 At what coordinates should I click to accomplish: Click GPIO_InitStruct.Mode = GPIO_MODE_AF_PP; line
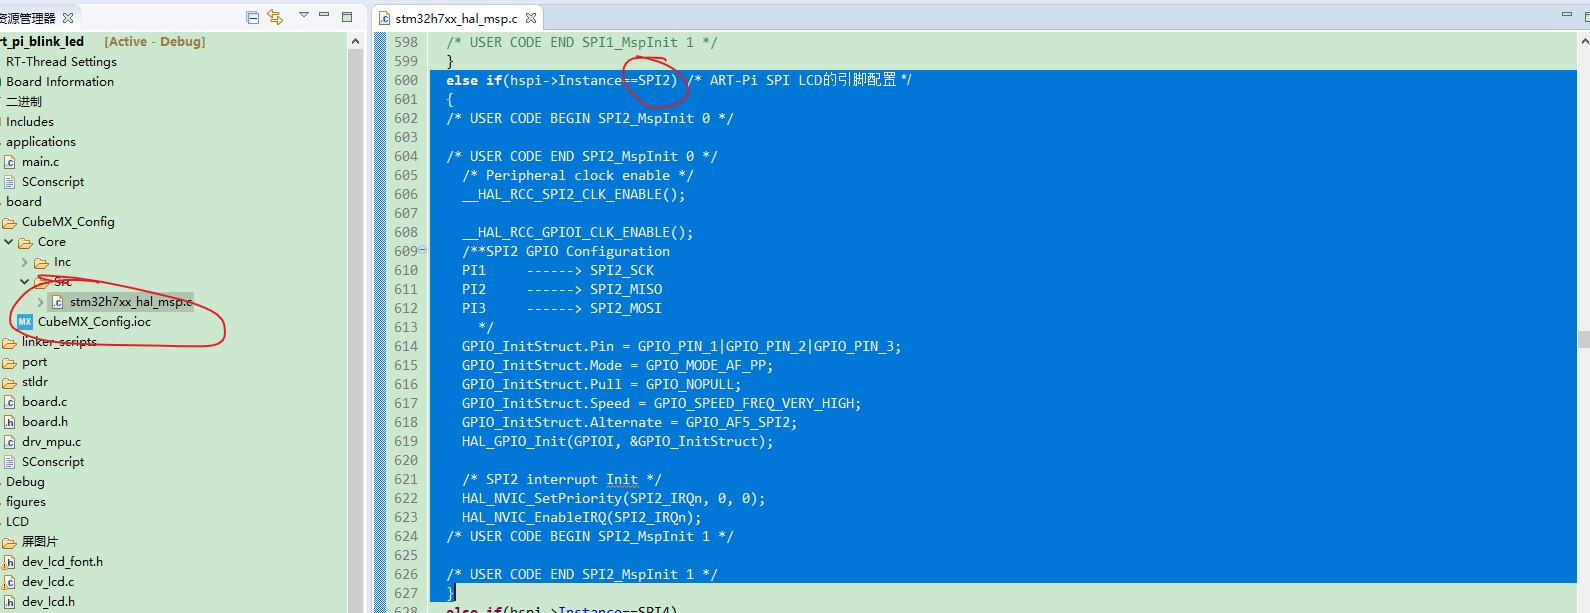click(618, 365)
